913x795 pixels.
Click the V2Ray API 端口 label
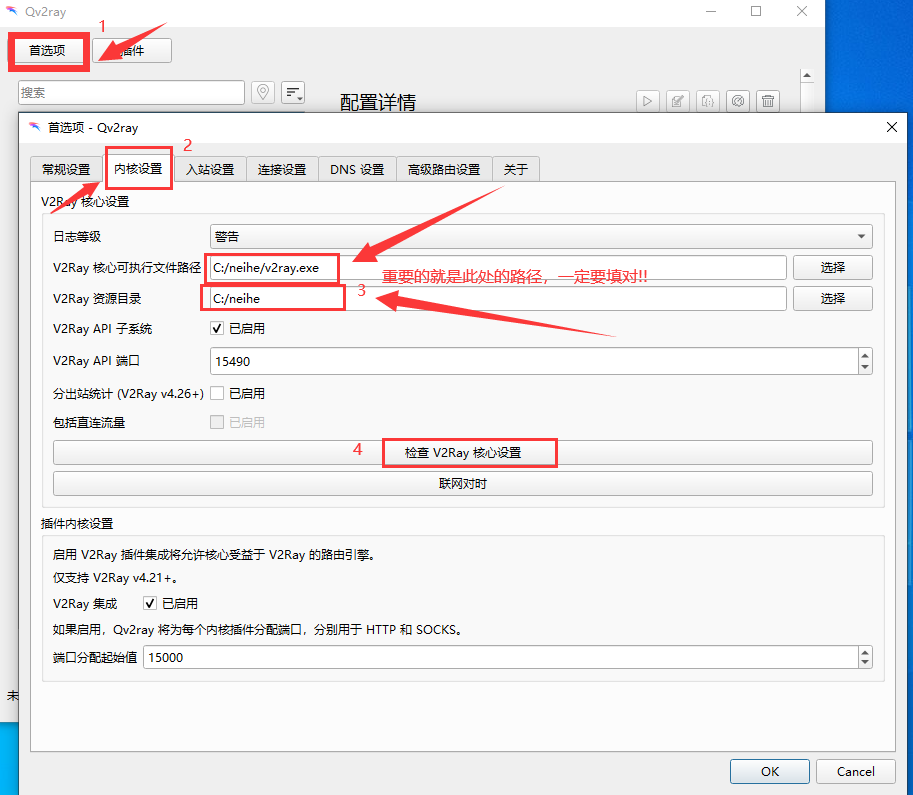click(96, 361)
